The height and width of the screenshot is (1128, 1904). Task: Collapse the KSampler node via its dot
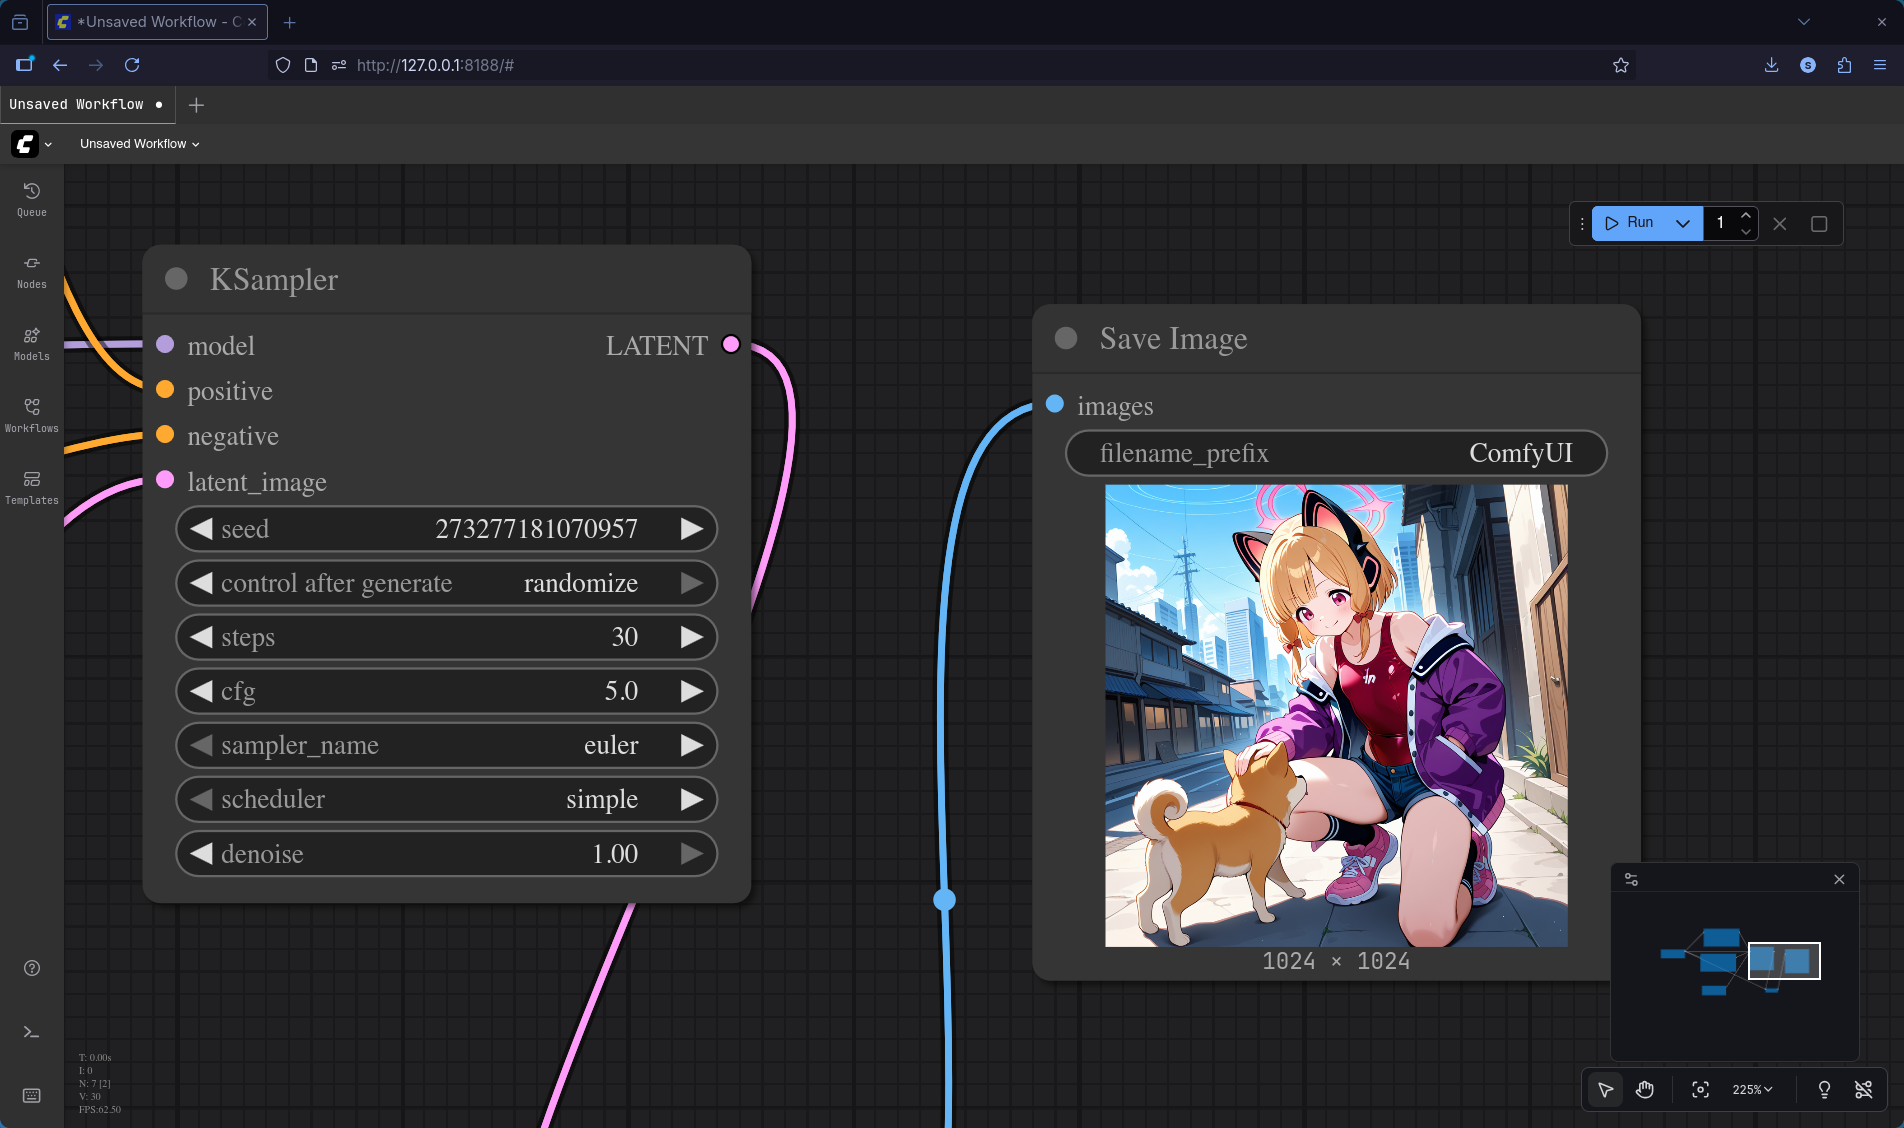click(x=176, y=279)
